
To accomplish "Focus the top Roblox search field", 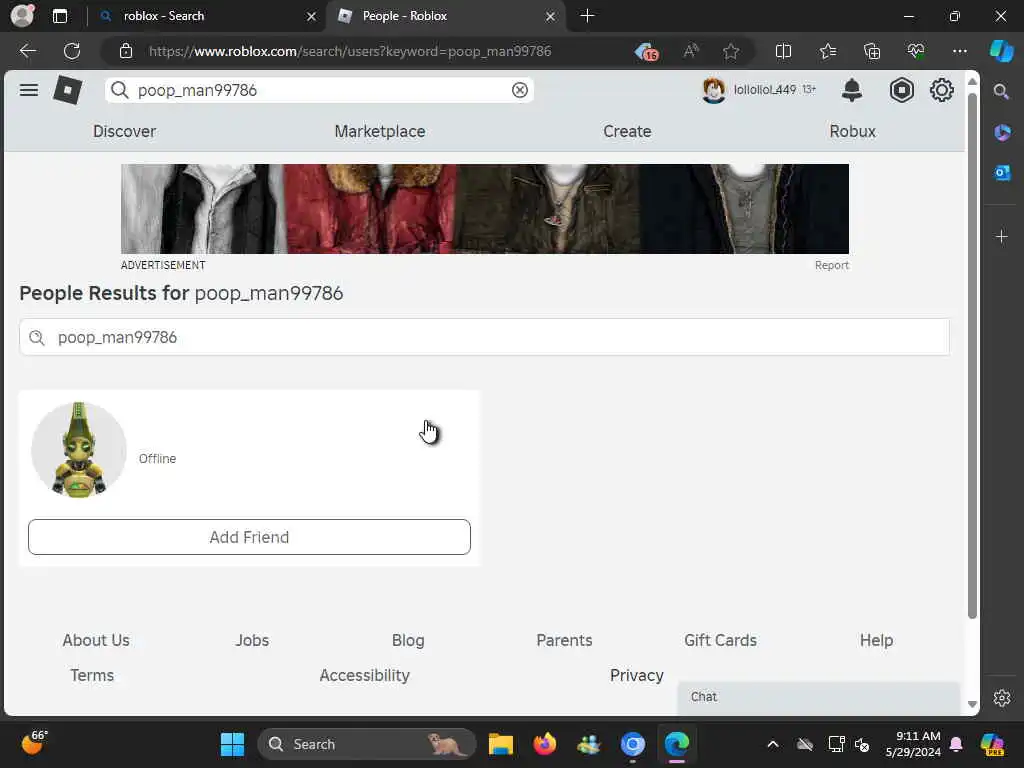I will 319,90.
